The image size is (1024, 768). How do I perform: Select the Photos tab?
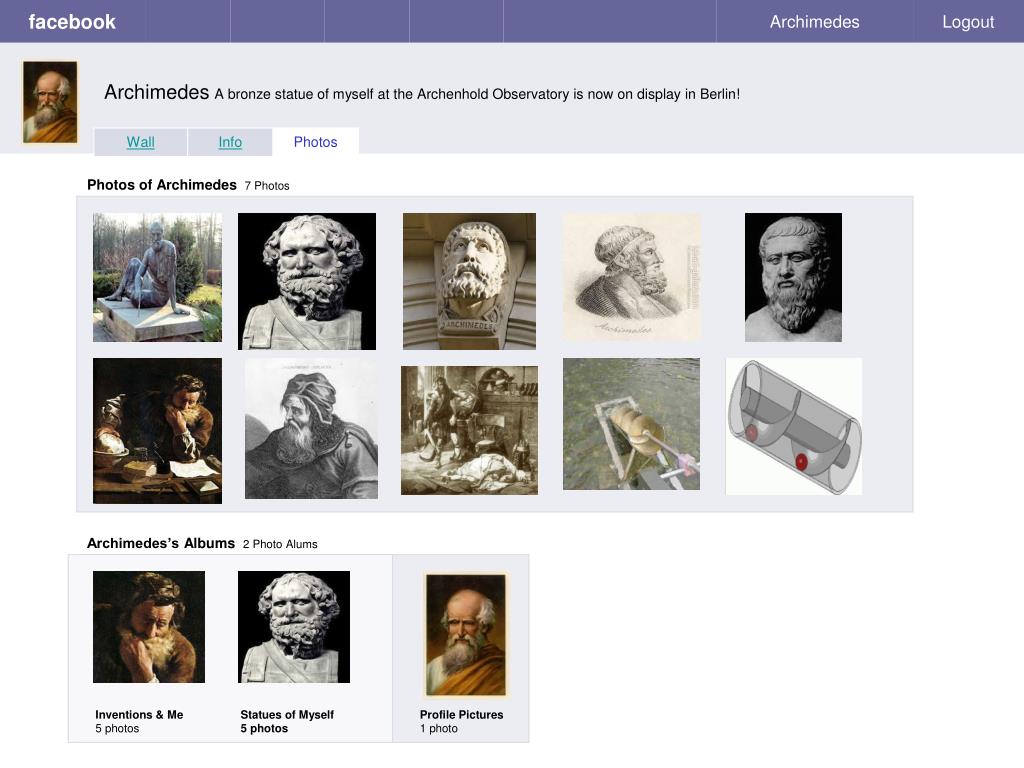tap(315, 142)
